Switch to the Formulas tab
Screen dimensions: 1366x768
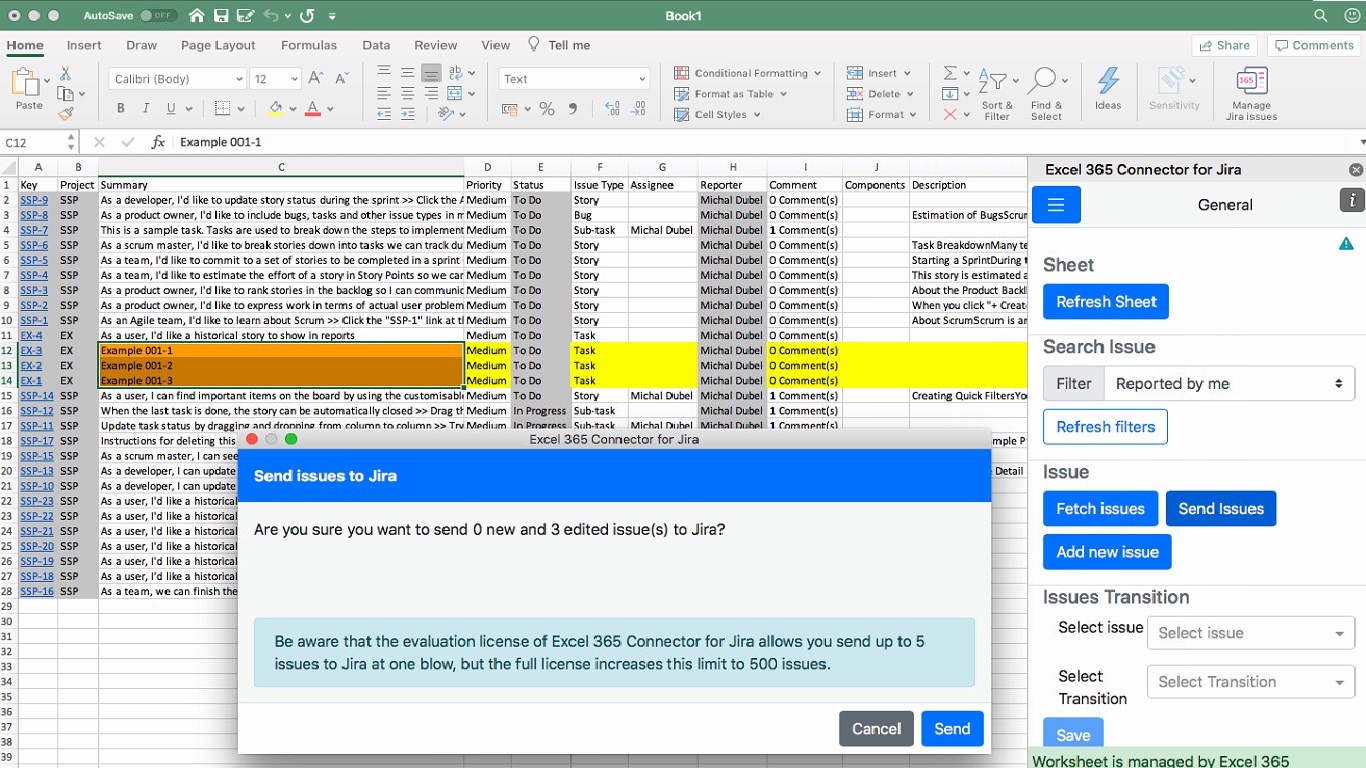click(x=309, y=45)
